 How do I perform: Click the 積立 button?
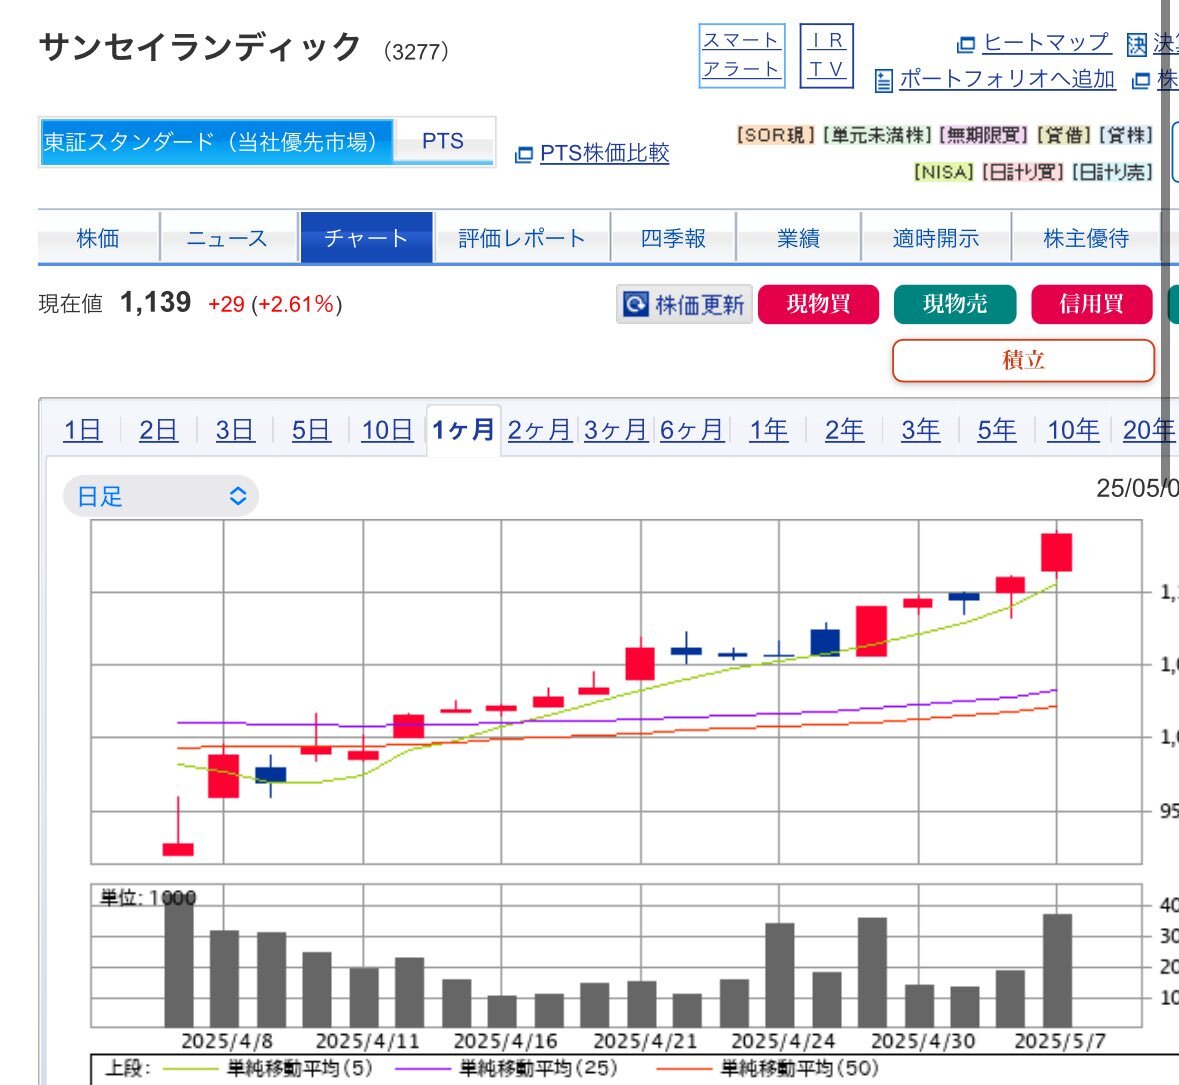point(1023,360)
